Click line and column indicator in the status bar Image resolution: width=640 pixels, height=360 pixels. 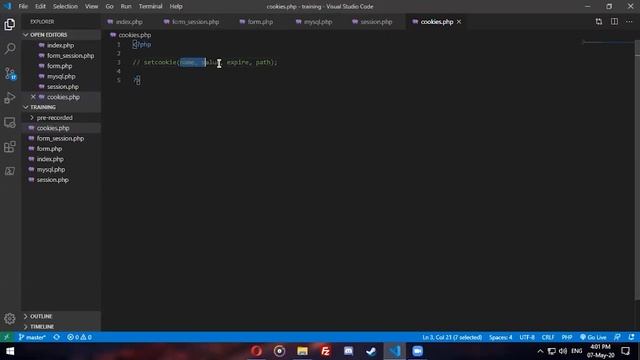452,337
